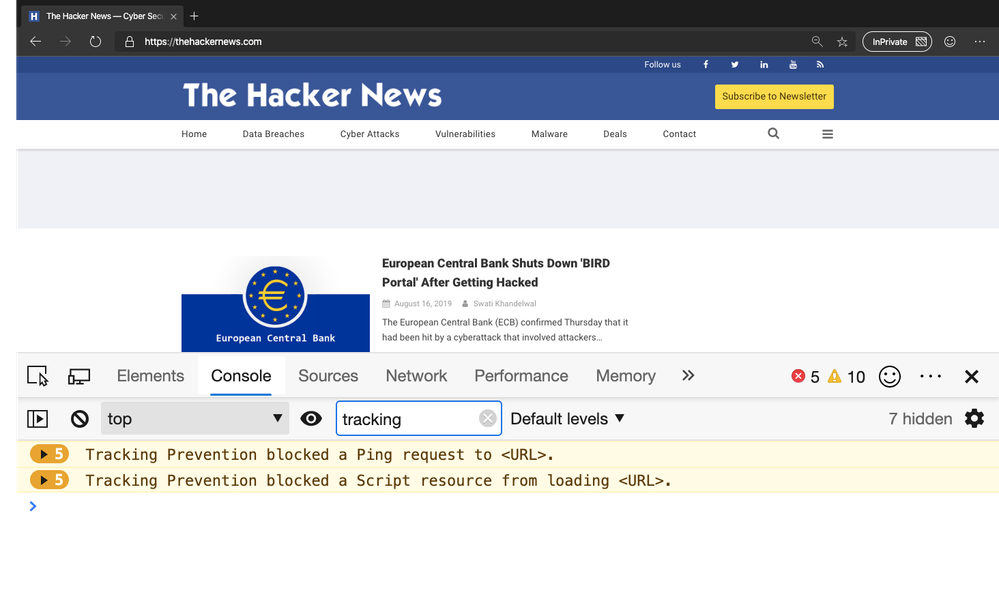
Task: Expand the Script resource message group
Action: pos(49,480)
